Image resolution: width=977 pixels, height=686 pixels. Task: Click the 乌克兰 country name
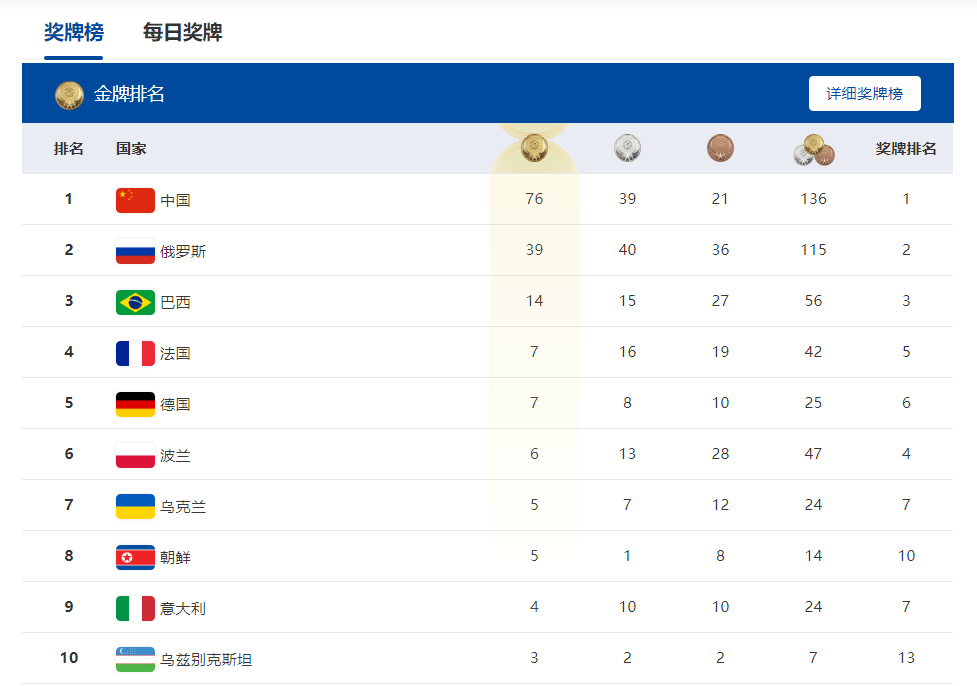(x=183, y=506)
